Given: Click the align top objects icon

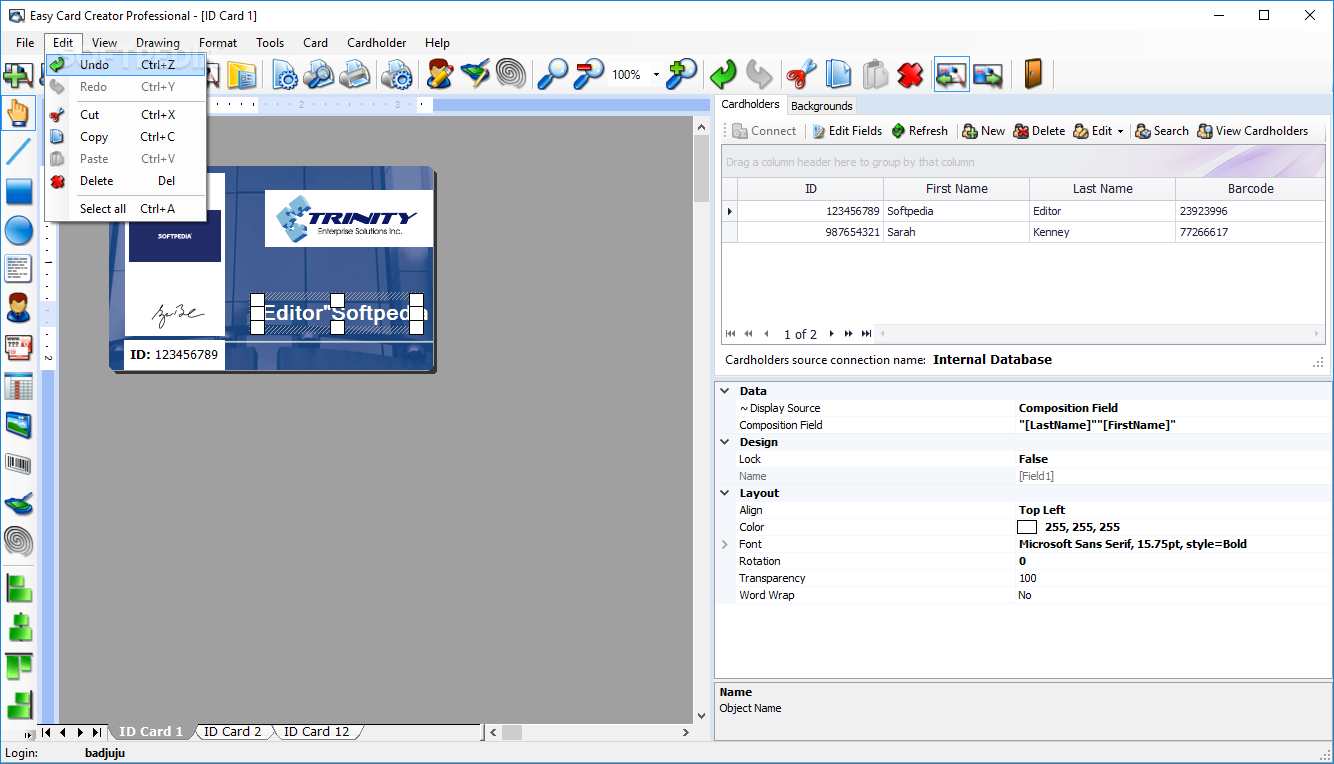Looking at the screenshot, I should pyautogui.click(x=19, y=666).
